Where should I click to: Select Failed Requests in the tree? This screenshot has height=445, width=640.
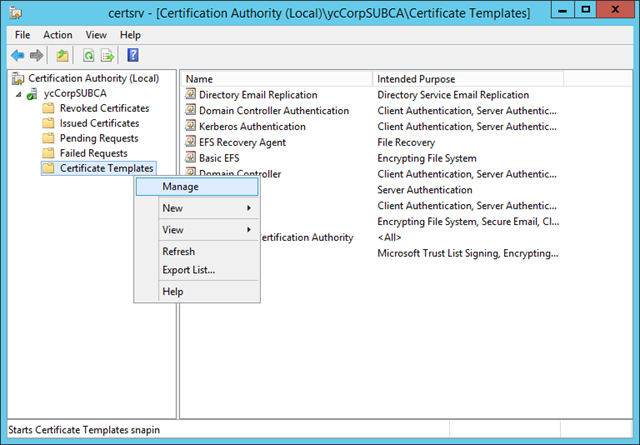(x=94, y=154)
